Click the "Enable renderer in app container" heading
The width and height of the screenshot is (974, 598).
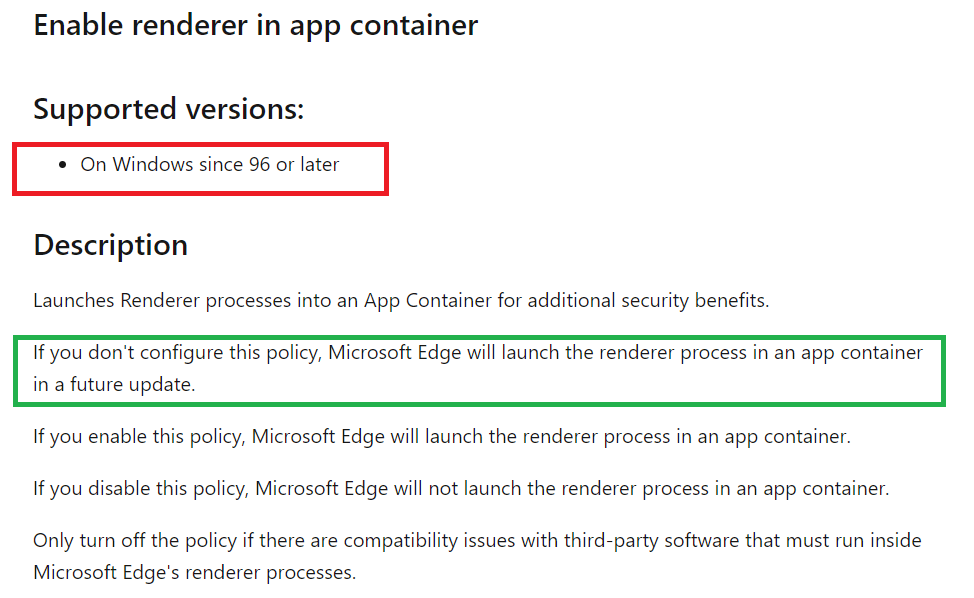pos(255,25)
